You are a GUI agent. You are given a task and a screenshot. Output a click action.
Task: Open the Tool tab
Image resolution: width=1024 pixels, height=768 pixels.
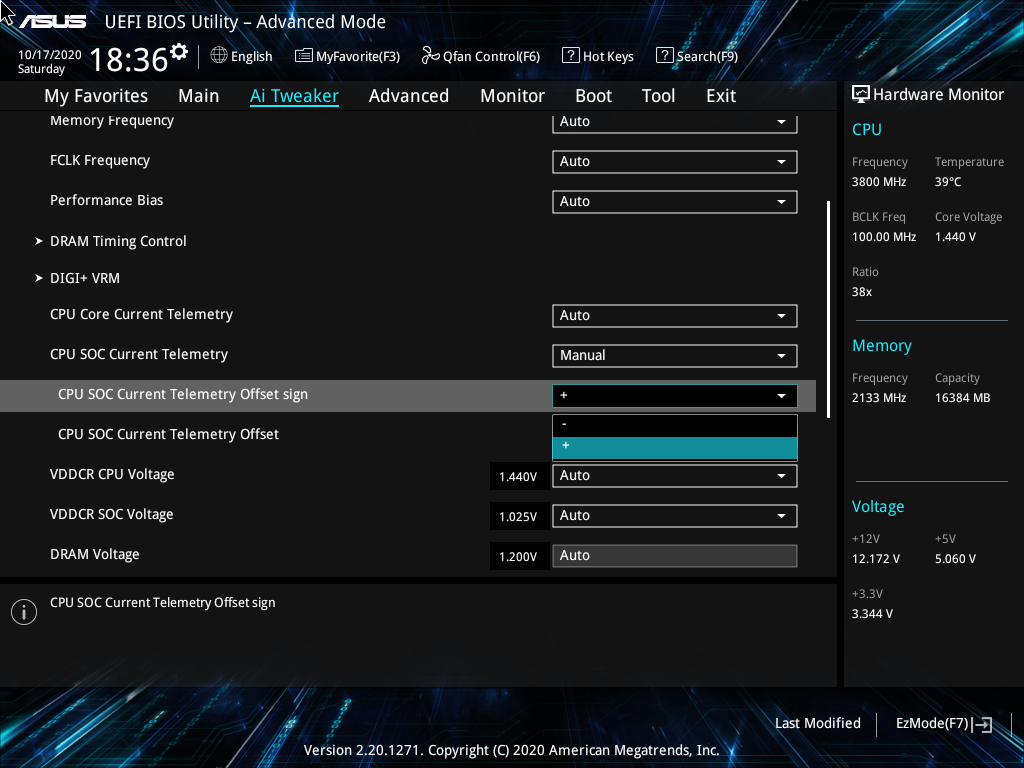[x=658, y=96]
